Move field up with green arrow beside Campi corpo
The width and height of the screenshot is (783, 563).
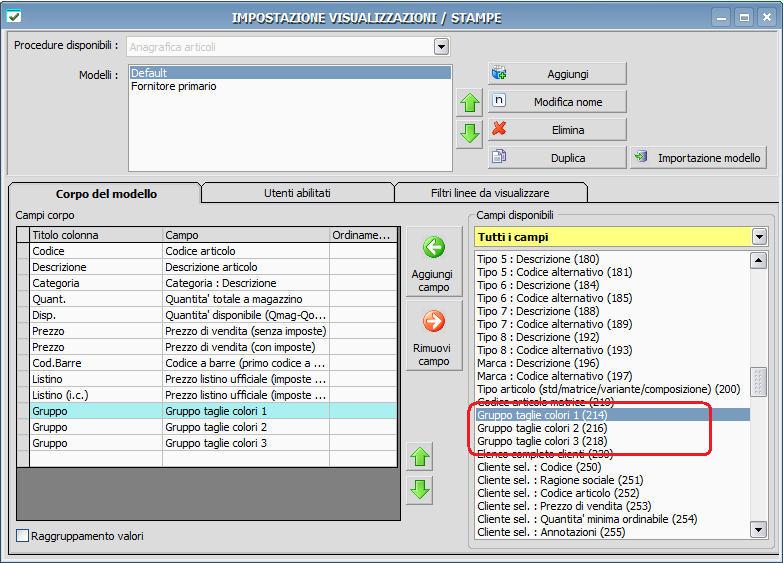coord(420,457)
